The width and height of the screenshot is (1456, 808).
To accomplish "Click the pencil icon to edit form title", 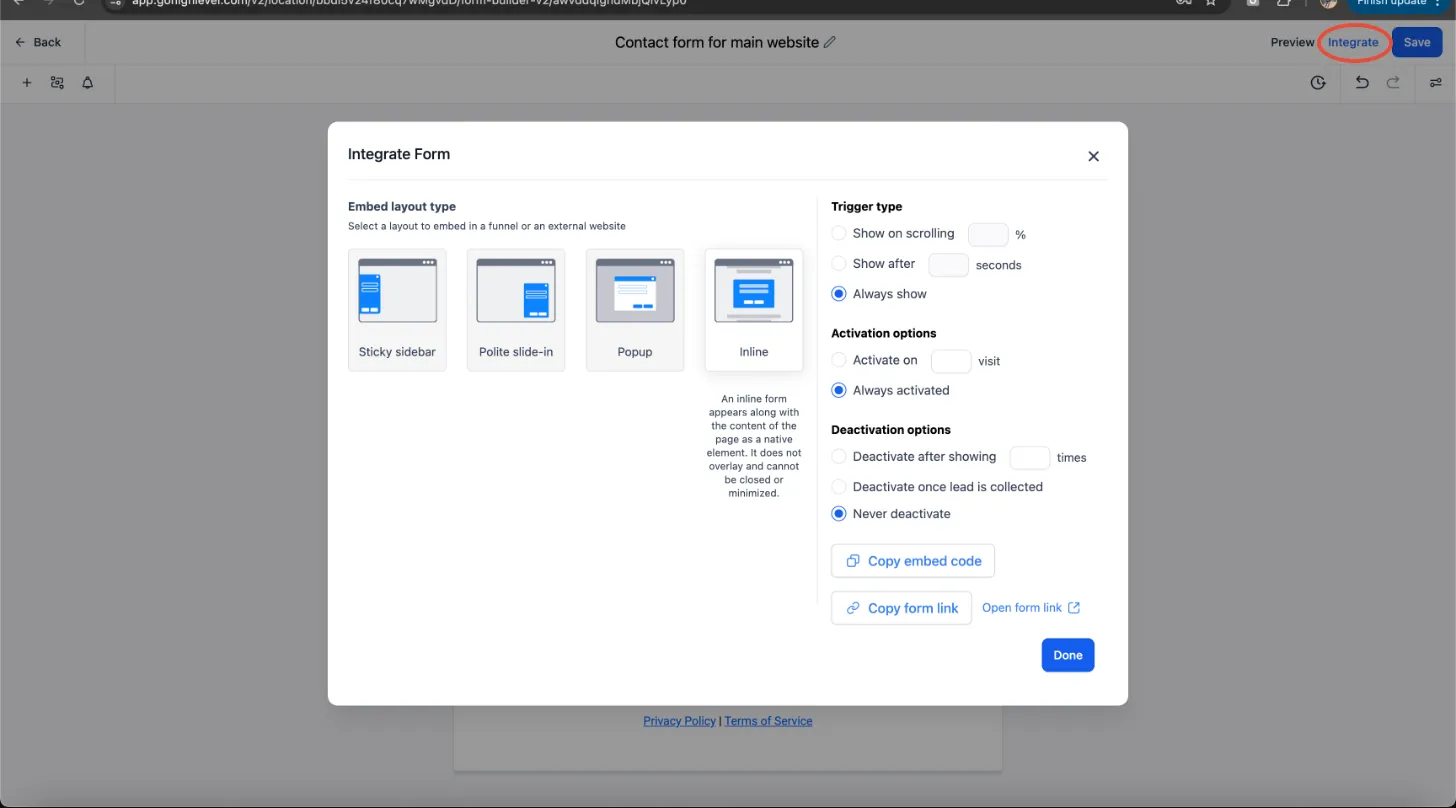I will click(x=829, y=42).
